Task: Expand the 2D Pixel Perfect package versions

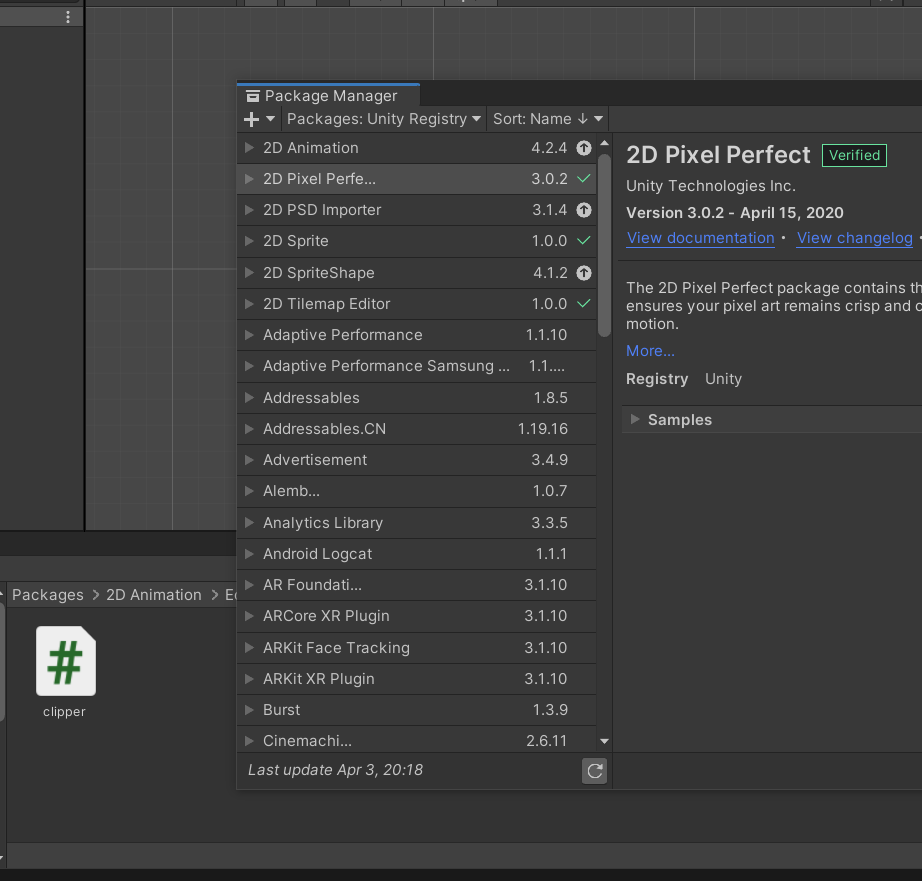Action: pos(249,179)
